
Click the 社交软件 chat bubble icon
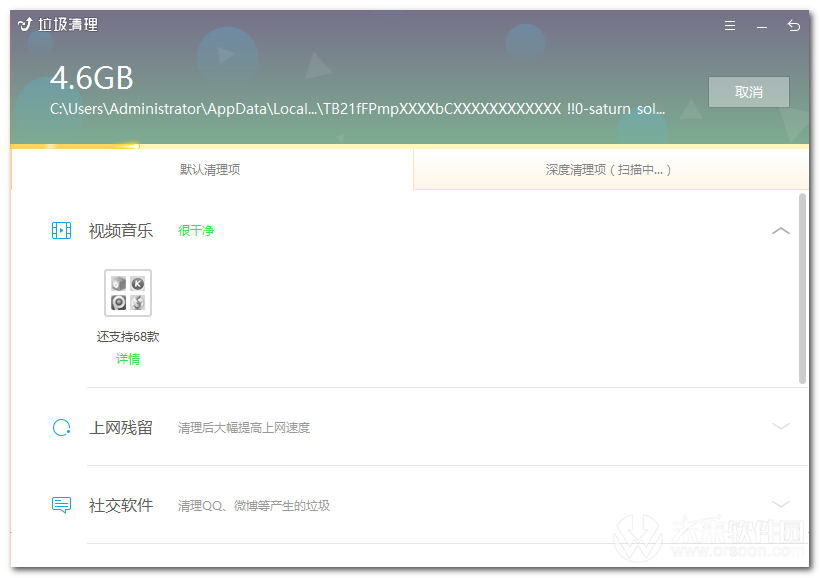click(61, 505)
